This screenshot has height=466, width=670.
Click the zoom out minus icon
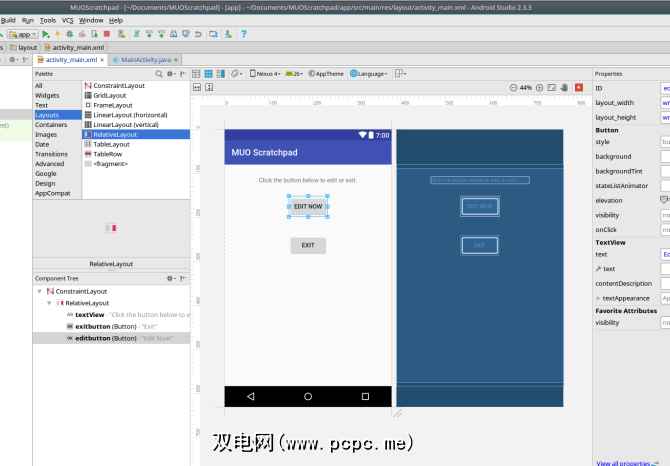[511, 88]
